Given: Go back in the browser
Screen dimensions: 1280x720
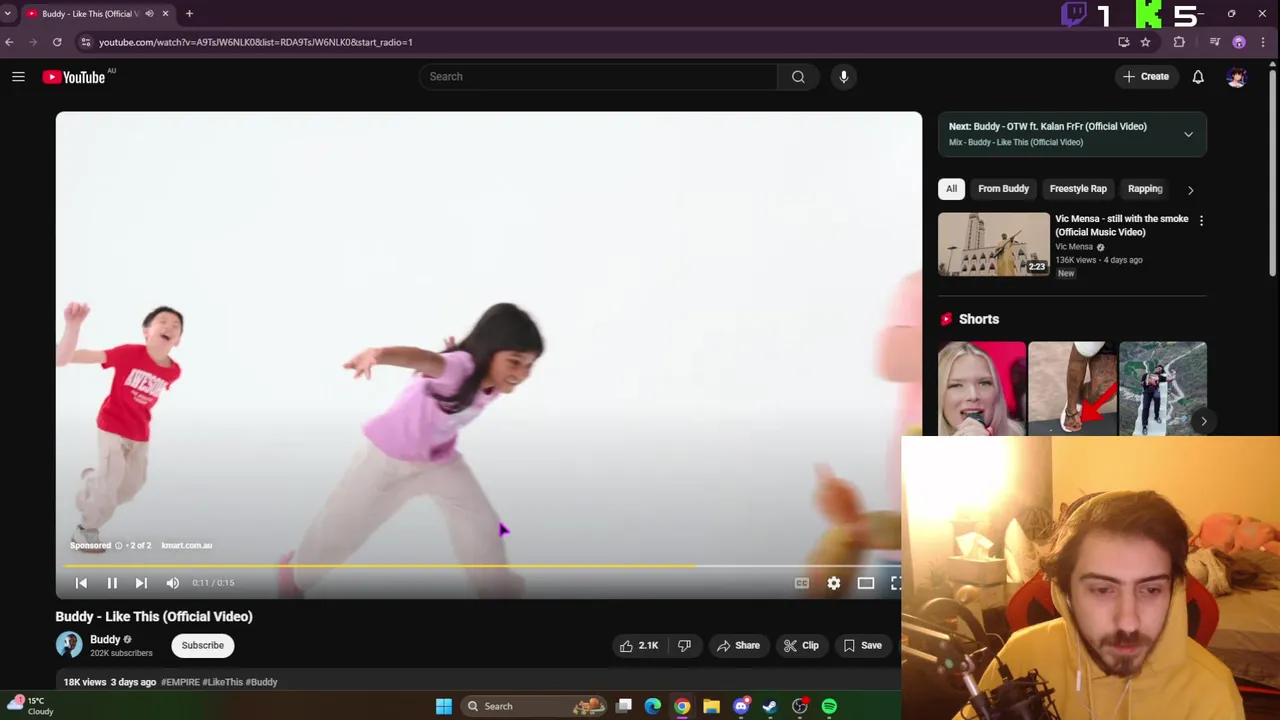Looking at the screenshot, I should point(9,42).
